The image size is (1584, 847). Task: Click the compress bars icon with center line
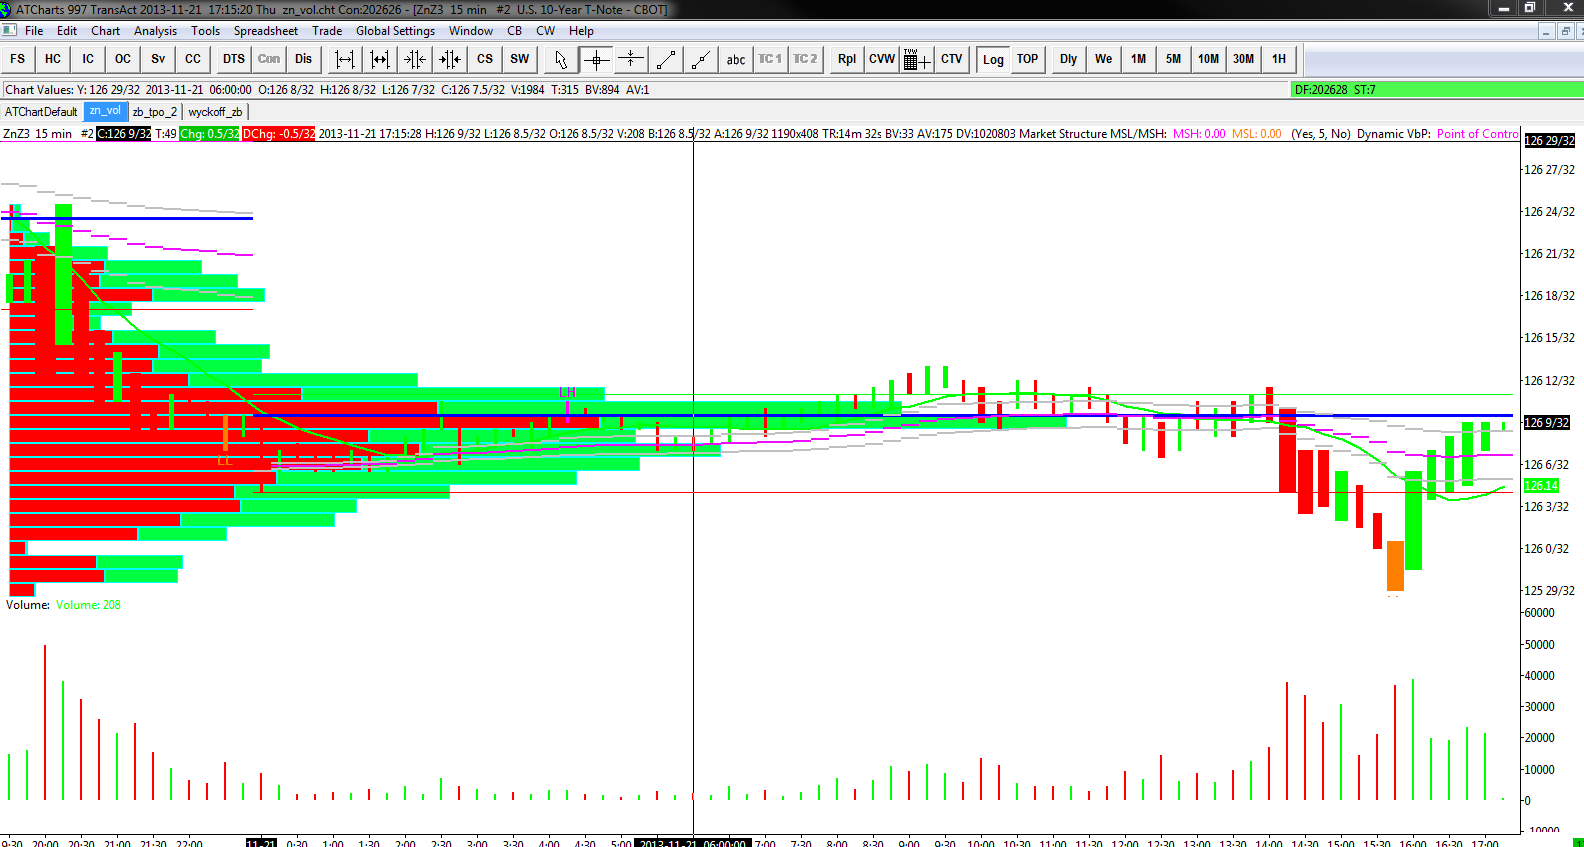(415, 59)
